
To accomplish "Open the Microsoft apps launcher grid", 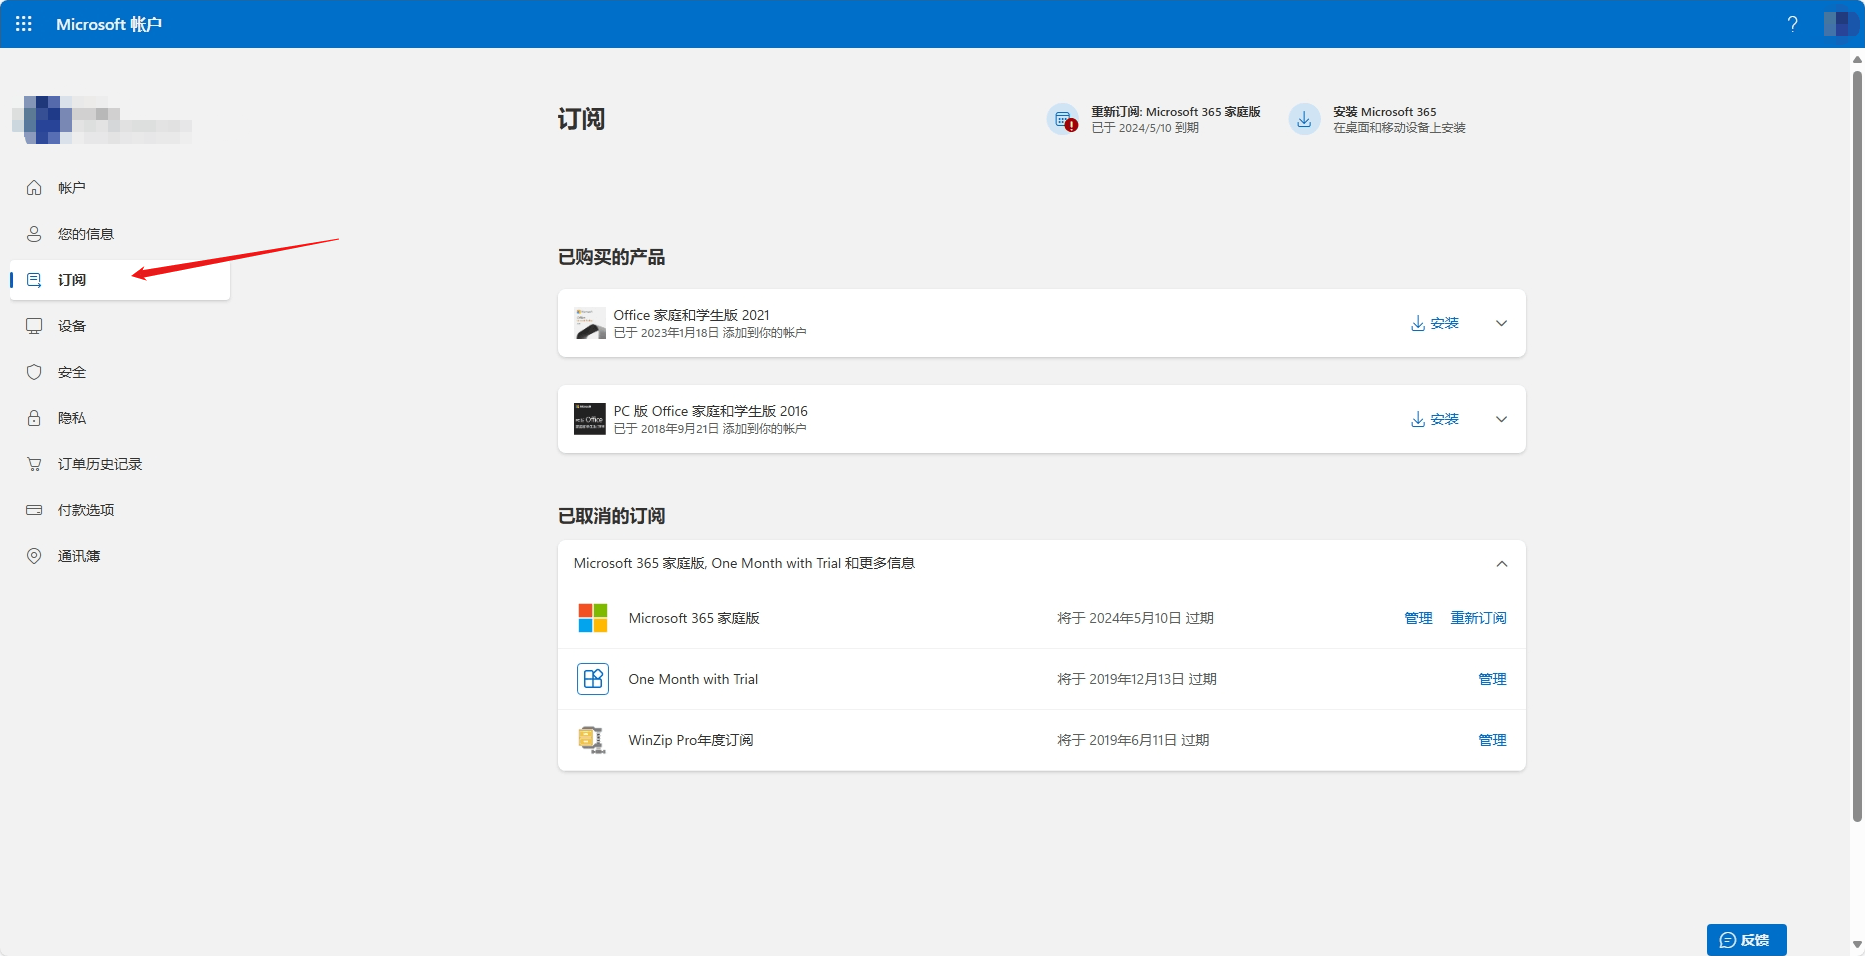I will pyautogui.click(x=24, y=24).
